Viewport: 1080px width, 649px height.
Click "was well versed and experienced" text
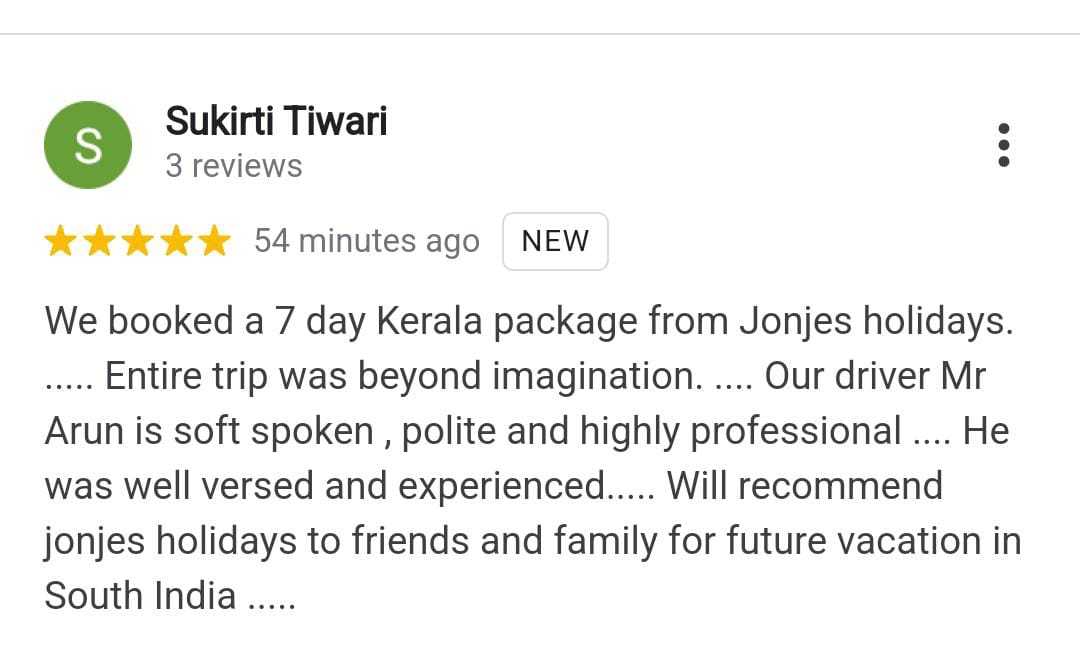[x=325, y=487]
